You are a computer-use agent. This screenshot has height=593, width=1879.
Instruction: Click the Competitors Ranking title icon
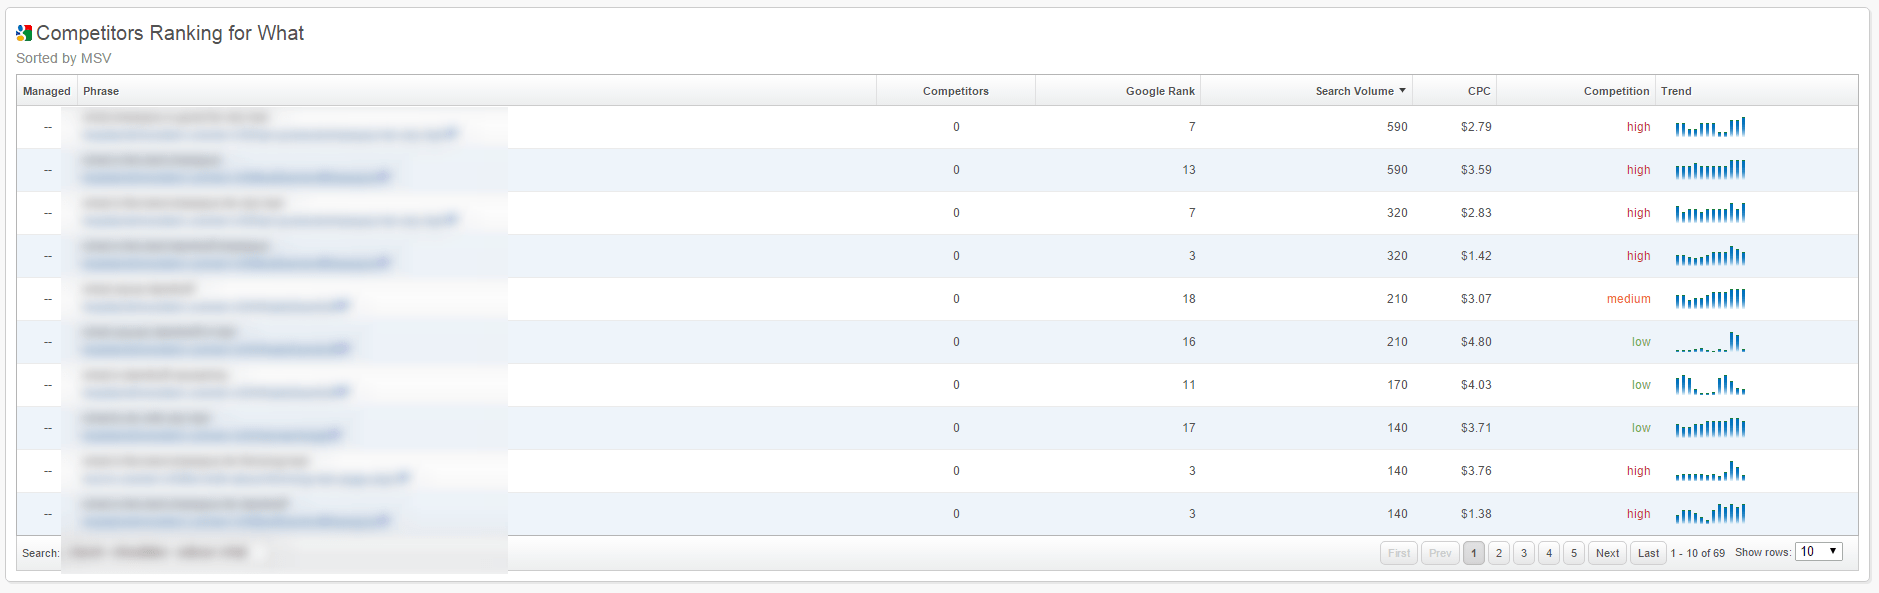24,33
